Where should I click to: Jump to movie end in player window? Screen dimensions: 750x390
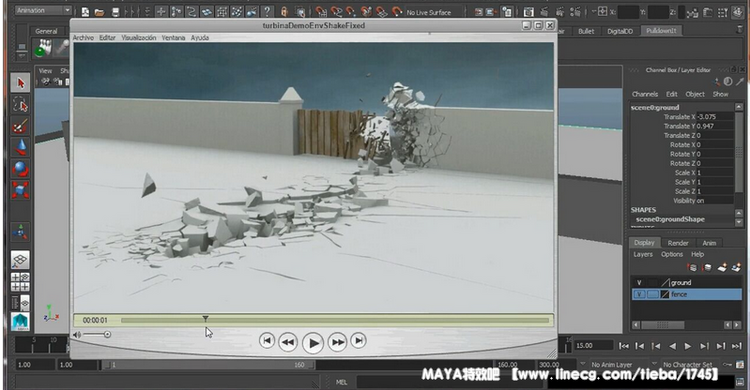tap(359, 340)
